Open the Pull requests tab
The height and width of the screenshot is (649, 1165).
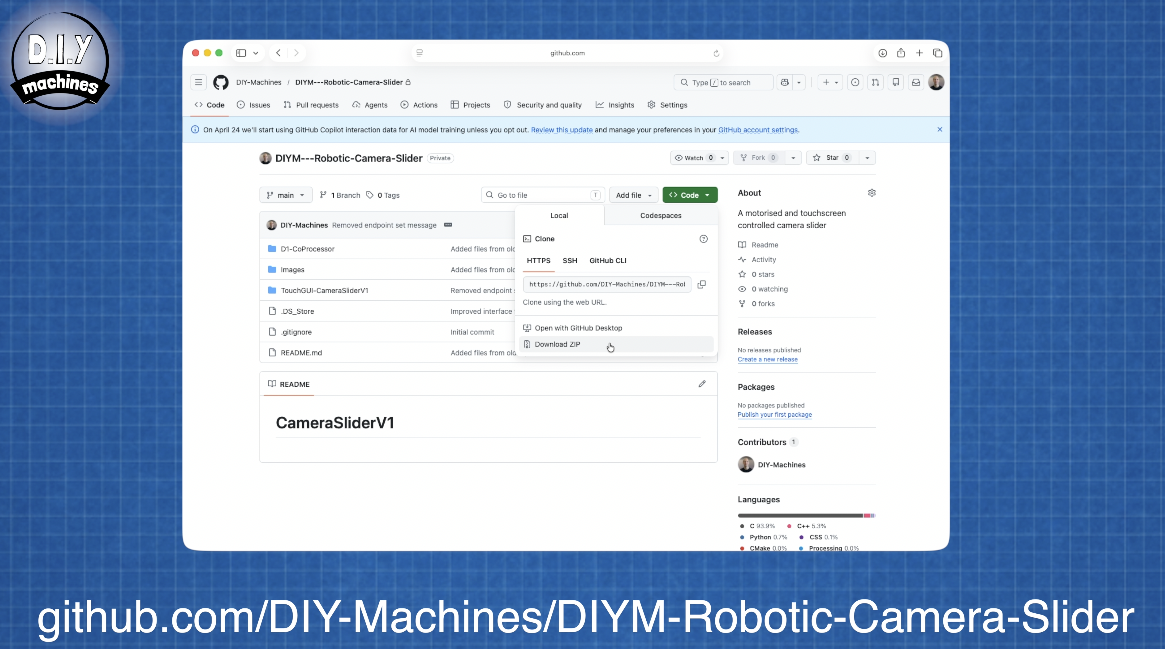tap(311, 105)
